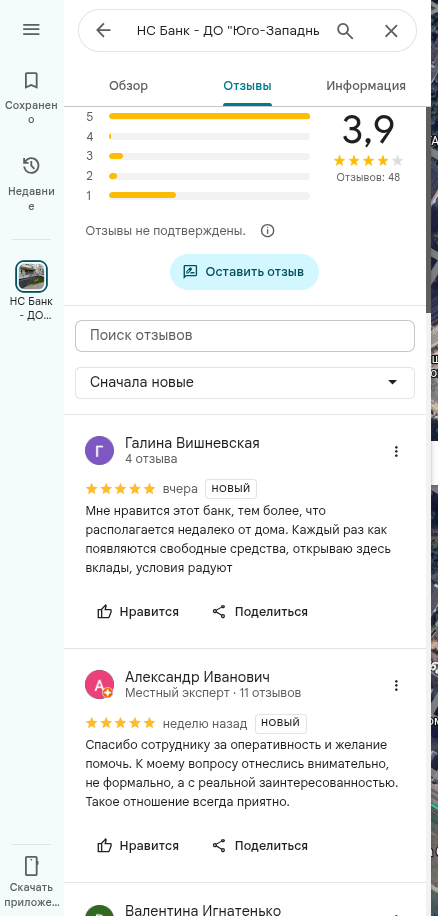Filter reviews by 2-star bar

coord(209,176)
